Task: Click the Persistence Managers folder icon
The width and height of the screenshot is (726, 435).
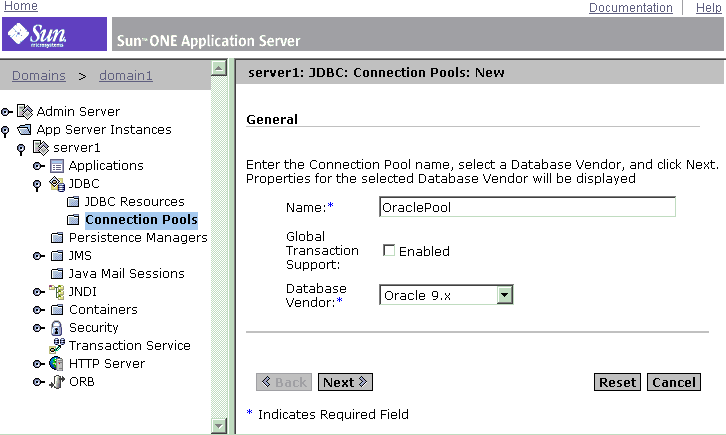Action: pos(56,238)
